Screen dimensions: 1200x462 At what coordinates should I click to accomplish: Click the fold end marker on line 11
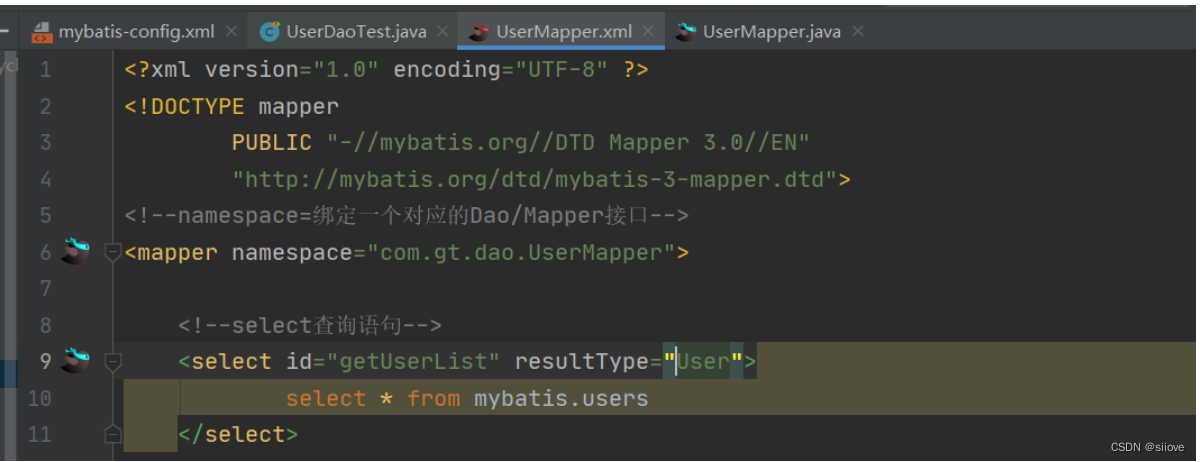click(113, 434)
